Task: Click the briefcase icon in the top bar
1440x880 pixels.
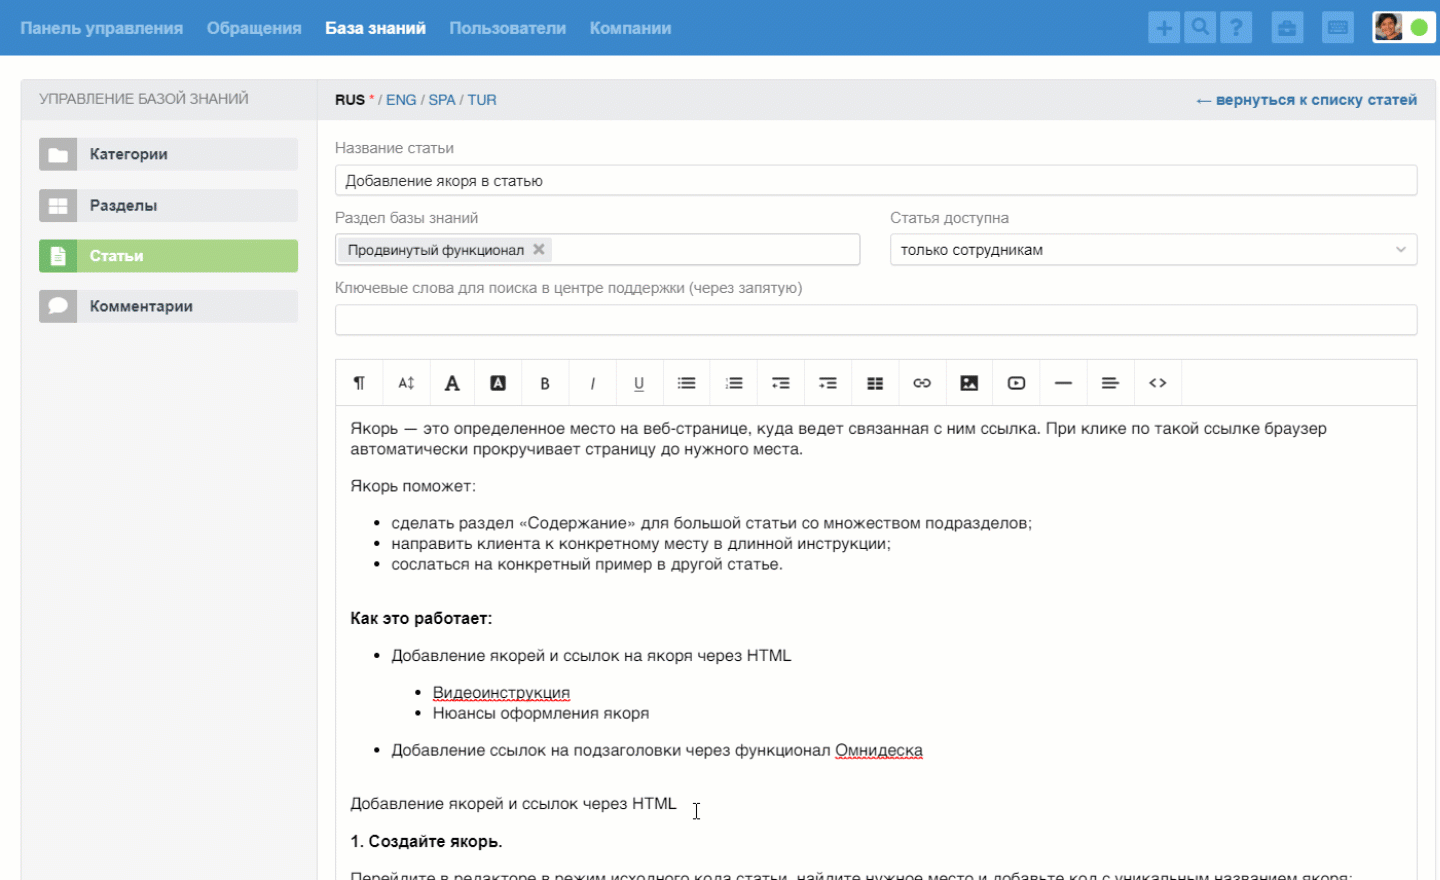Action: click(x=1287, y=28)
